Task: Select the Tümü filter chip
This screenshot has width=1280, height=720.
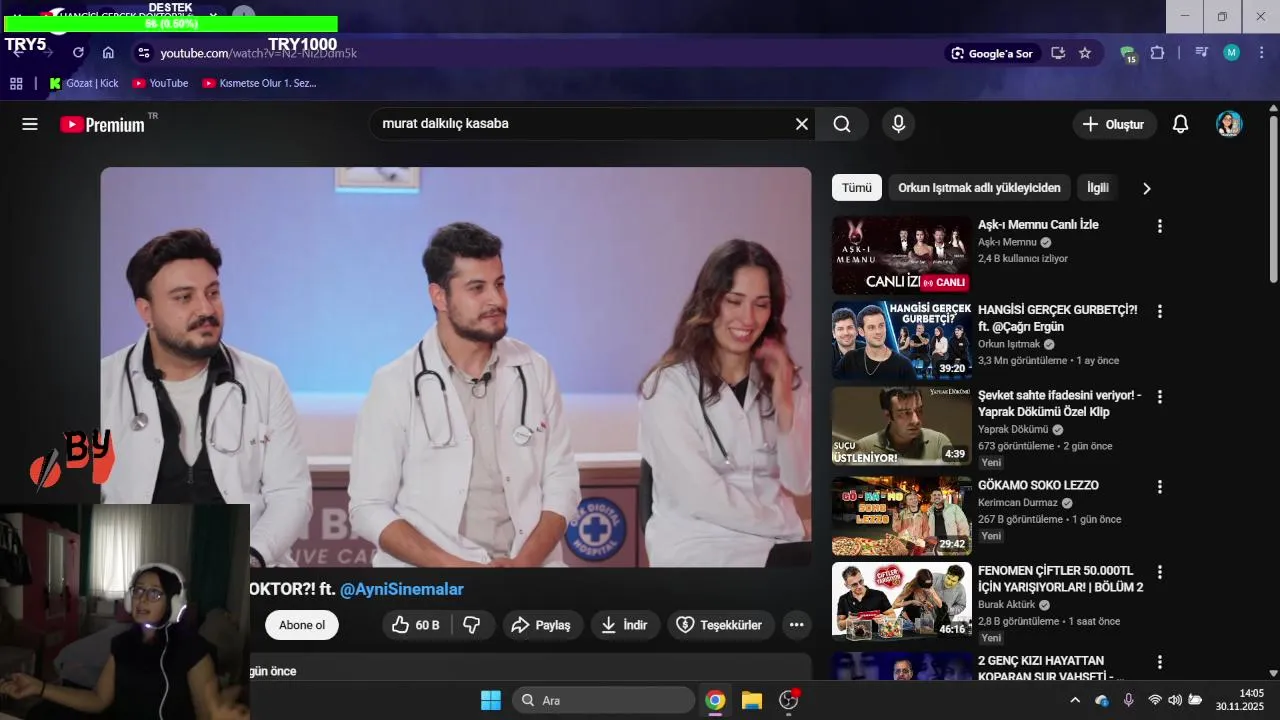Action: click(x=857, y=188)
